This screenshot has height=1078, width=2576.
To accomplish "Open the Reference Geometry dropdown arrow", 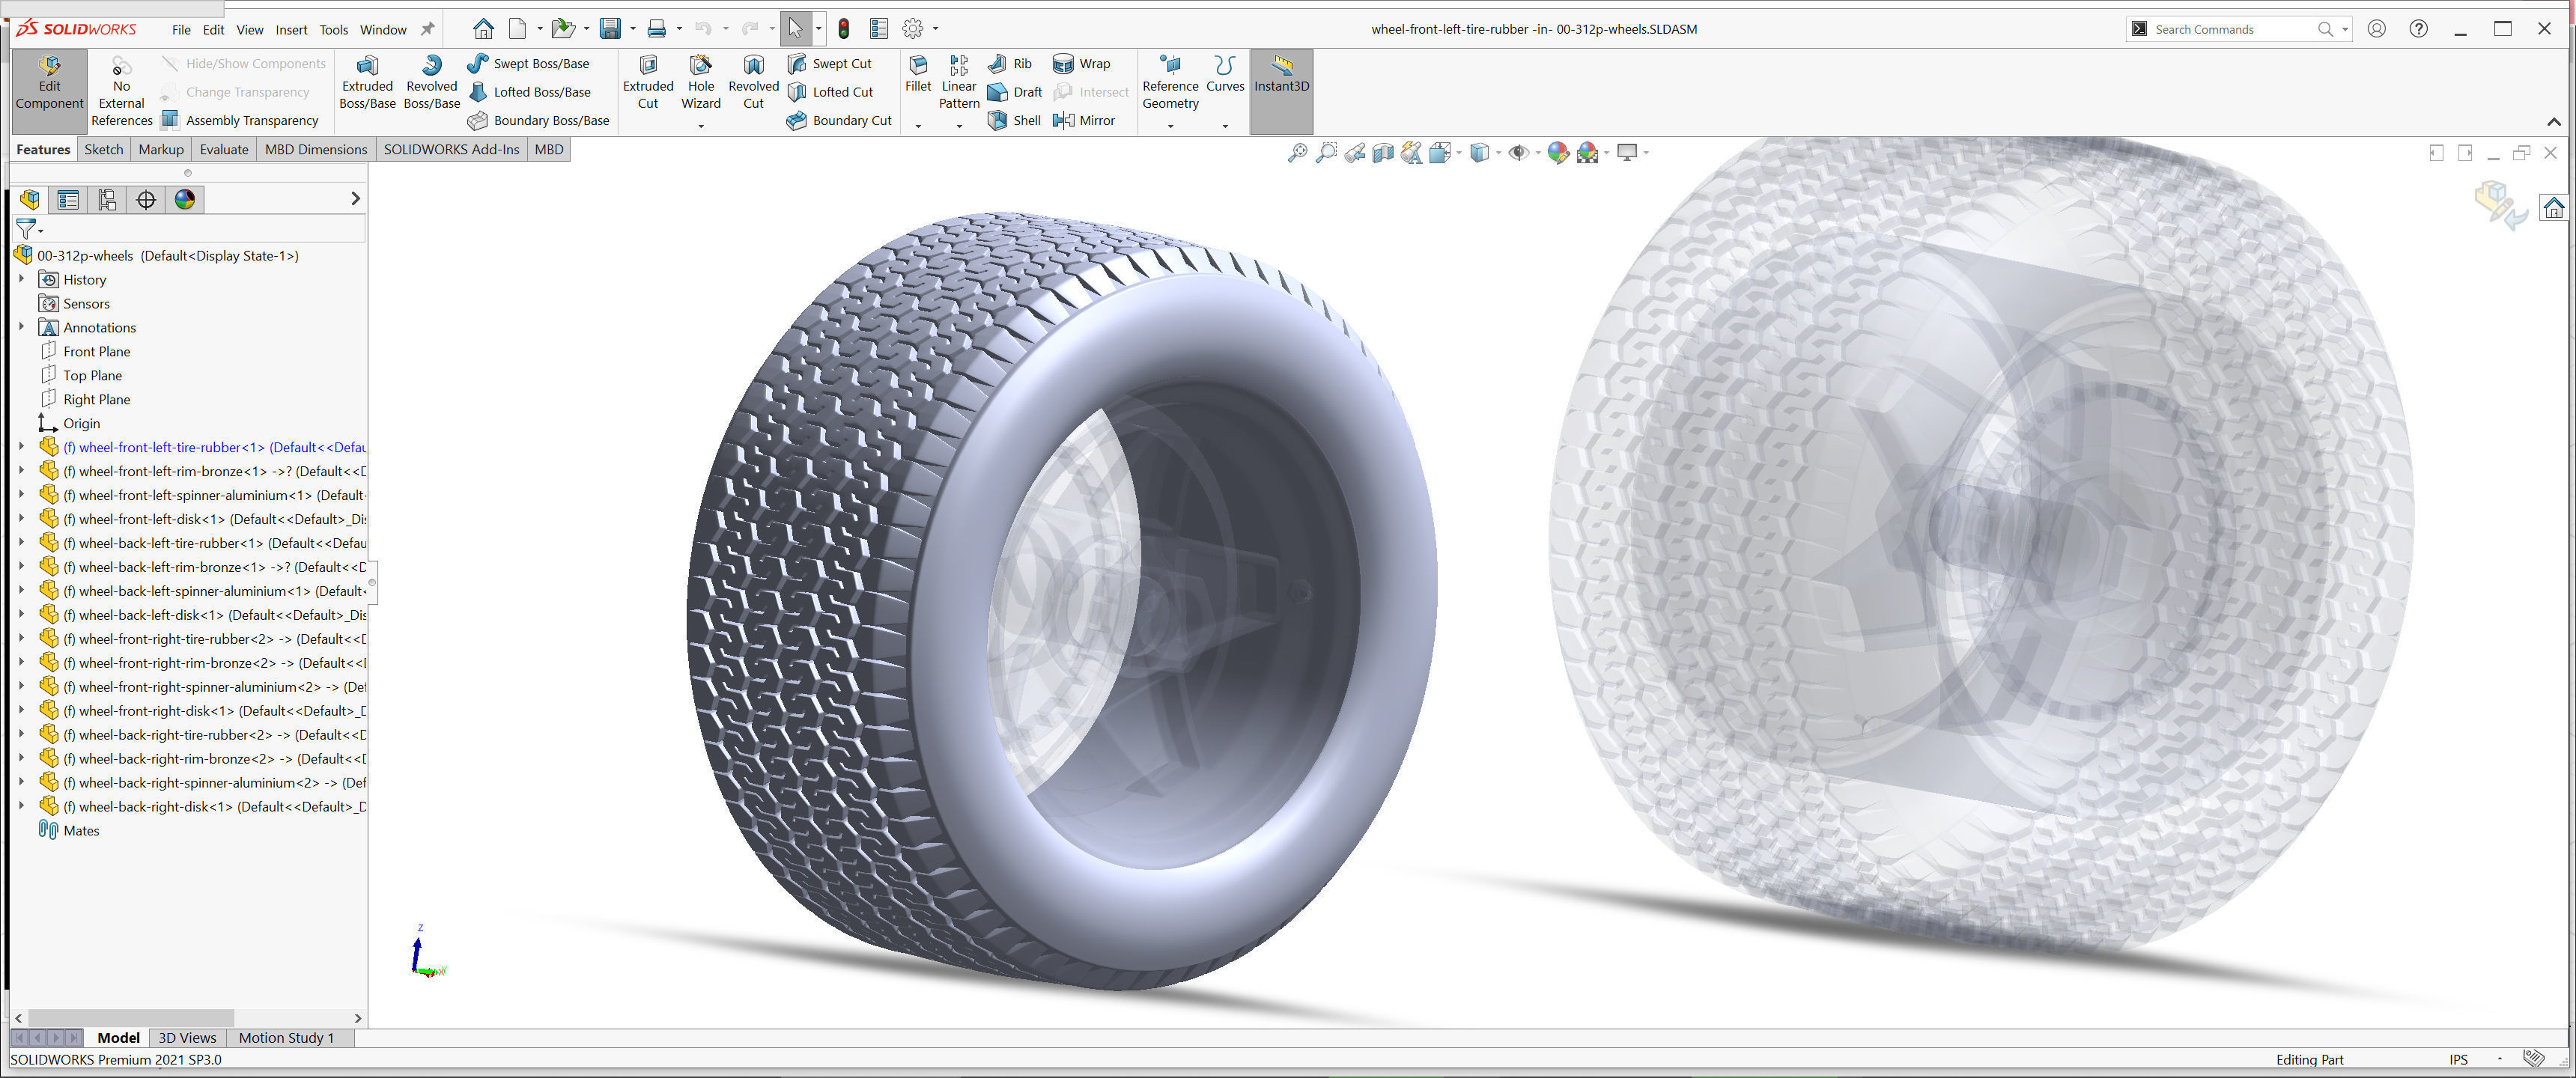I will (1170, 126).
